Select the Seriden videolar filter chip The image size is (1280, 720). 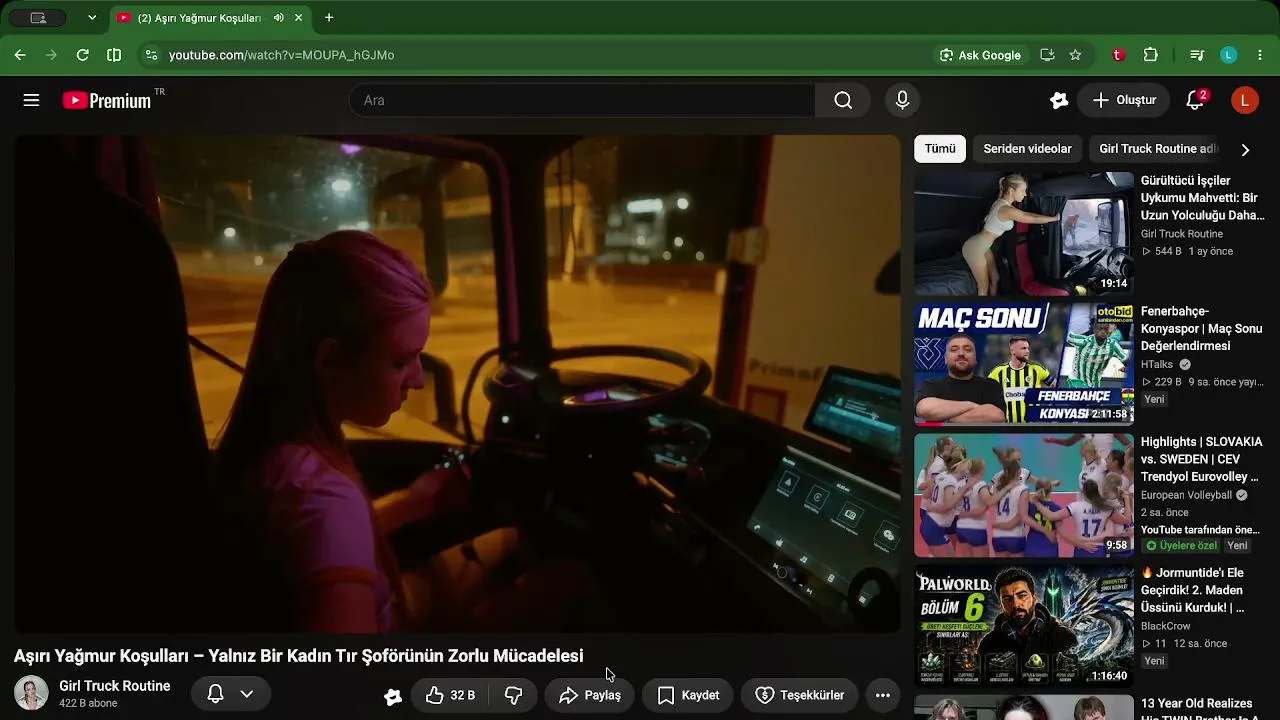pos(1027,149)
